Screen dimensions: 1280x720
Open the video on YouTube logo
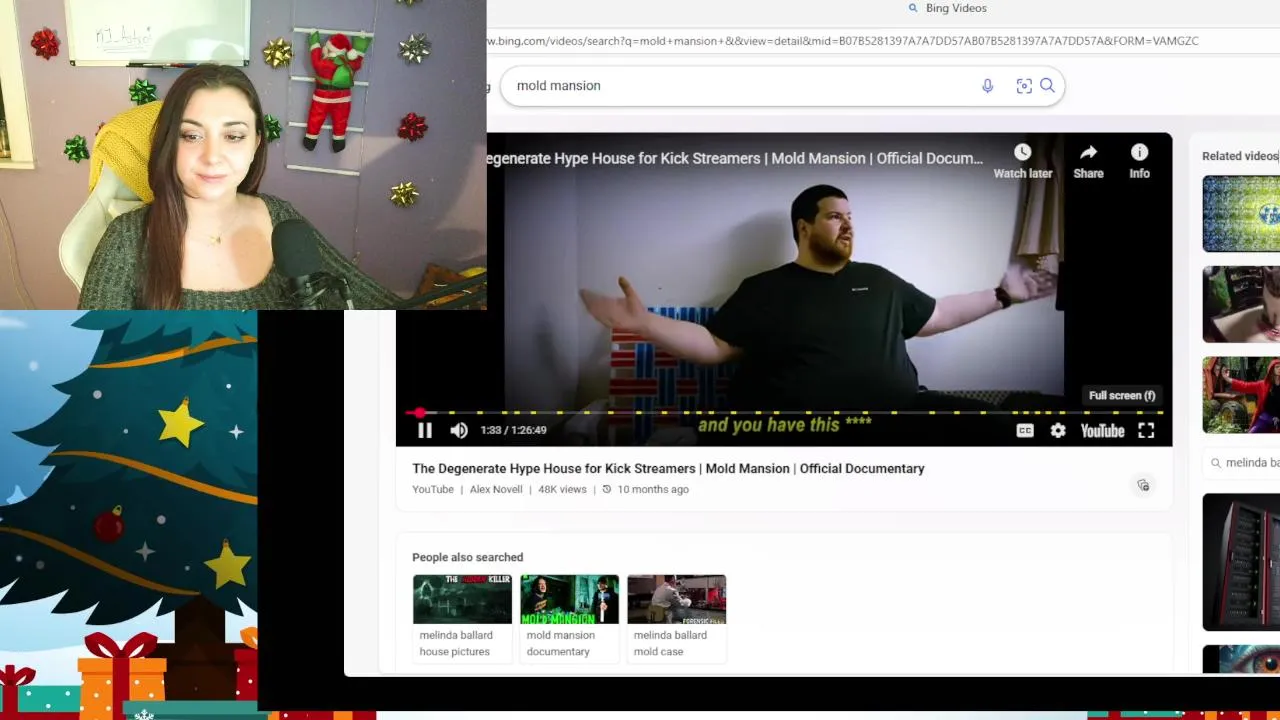click(x=1102, y=430)
